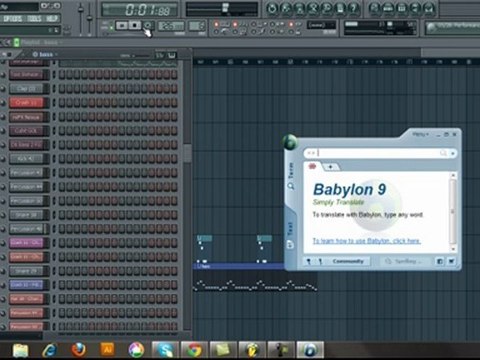Click the Babylon magnifier search icon

(x=443, y=153)
